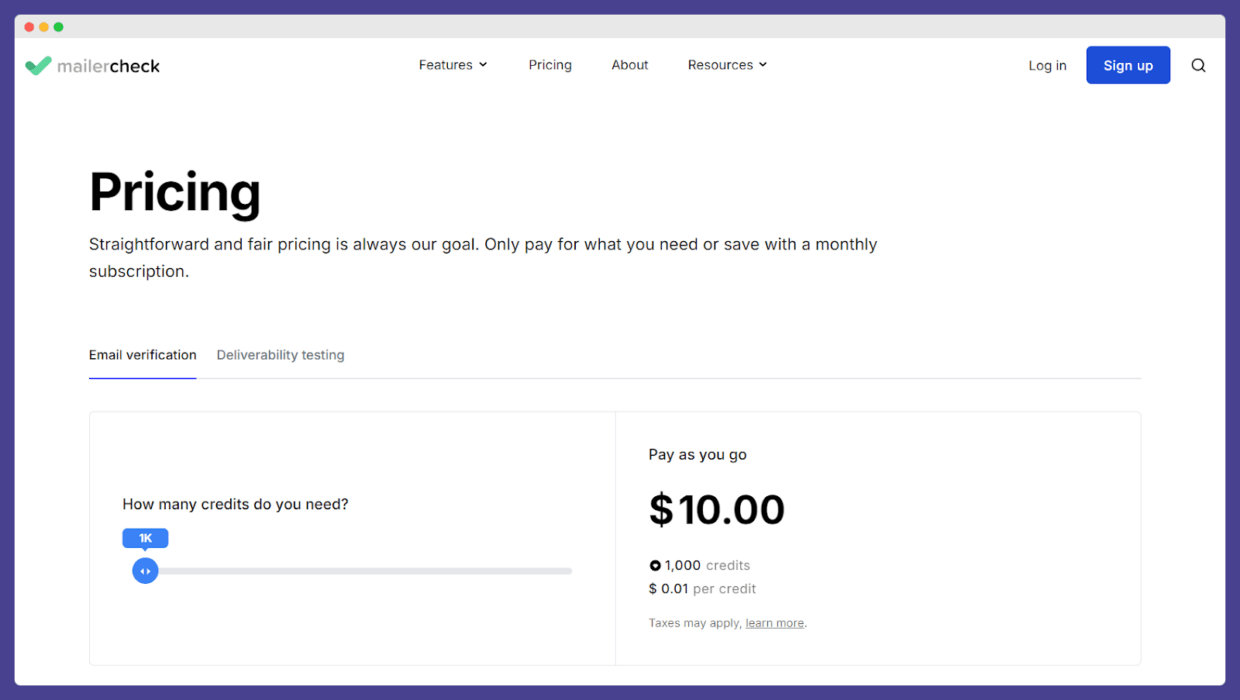This screenshot has width=1240, height=700.
Task: Click the red close window dot
Action: pos(29,27)
